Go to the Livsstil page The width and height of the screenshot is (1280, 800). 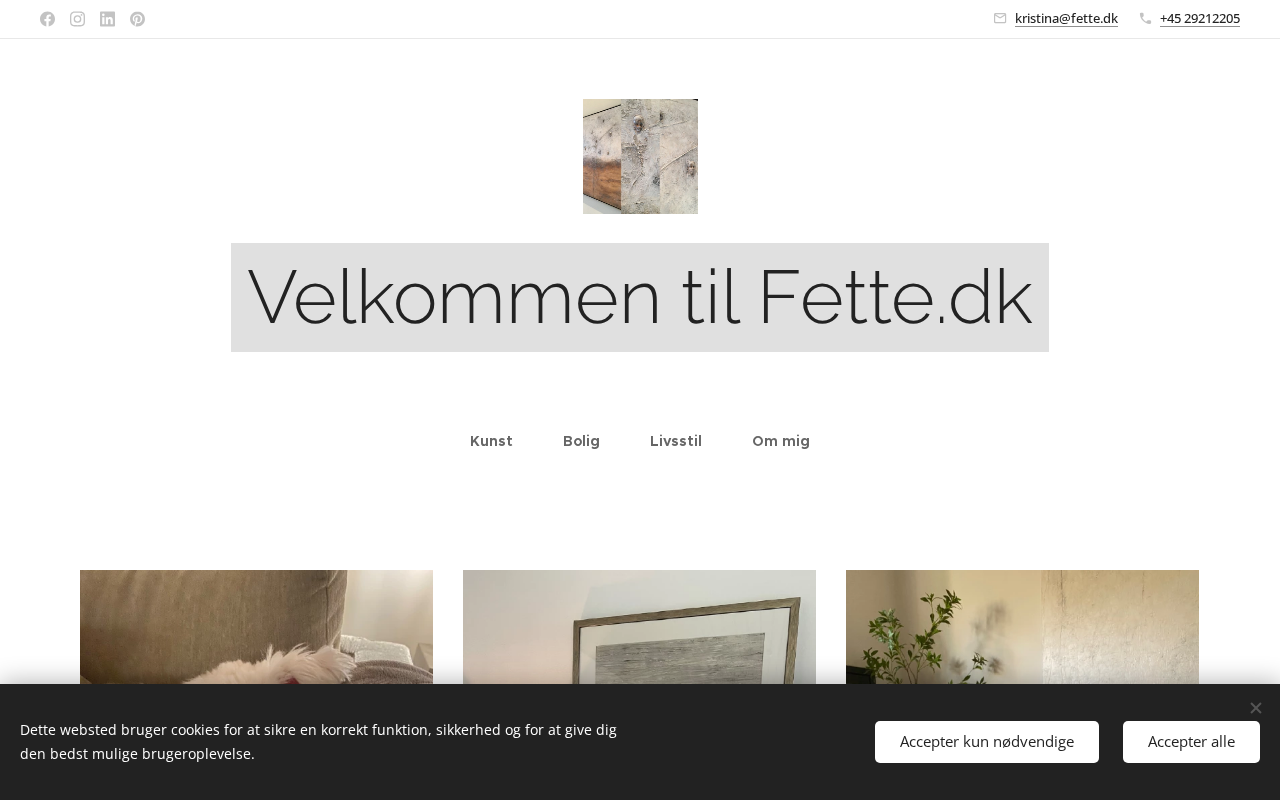676,441
